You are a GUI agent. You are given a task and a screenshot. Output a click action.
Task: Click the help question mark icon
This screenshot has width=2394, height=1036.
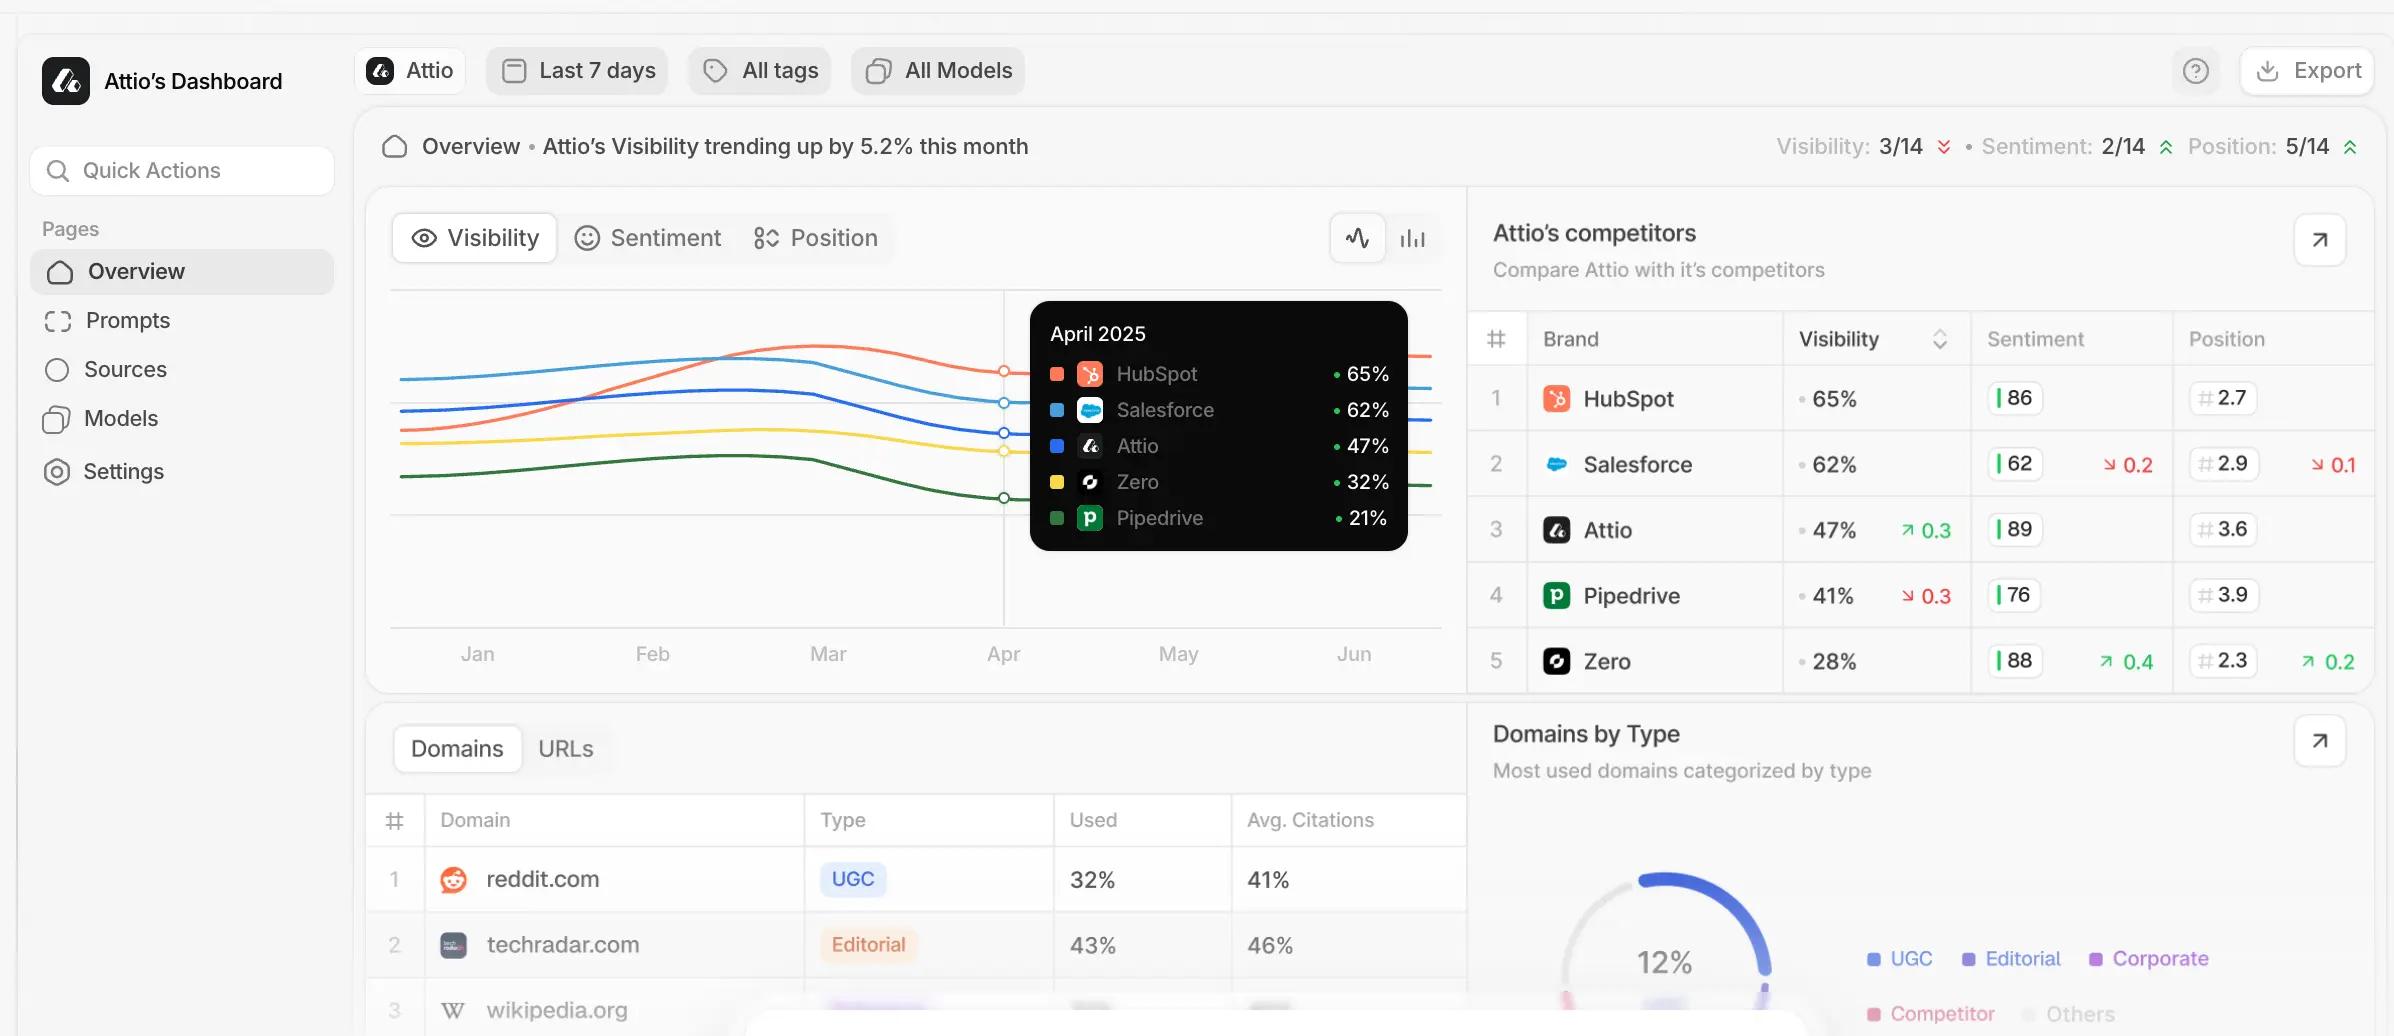pos(2196,71)
